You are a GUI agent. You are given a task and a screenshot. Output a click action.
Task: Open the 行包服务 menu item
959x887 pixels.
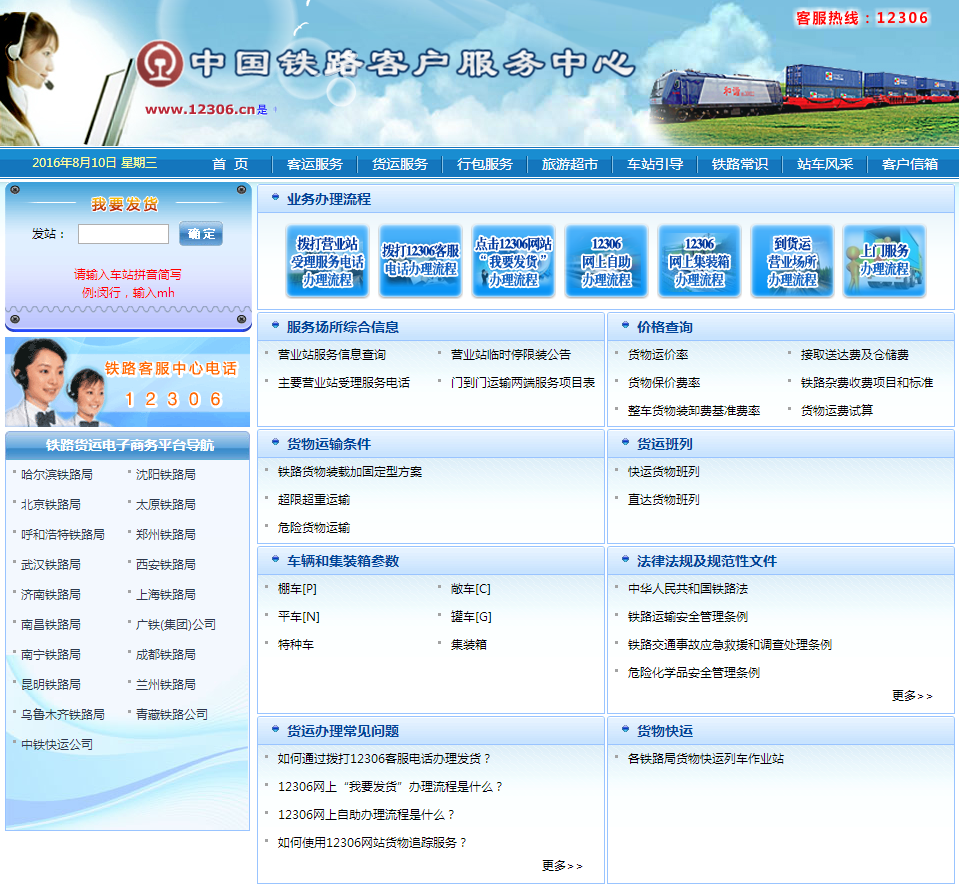(484, 164)
